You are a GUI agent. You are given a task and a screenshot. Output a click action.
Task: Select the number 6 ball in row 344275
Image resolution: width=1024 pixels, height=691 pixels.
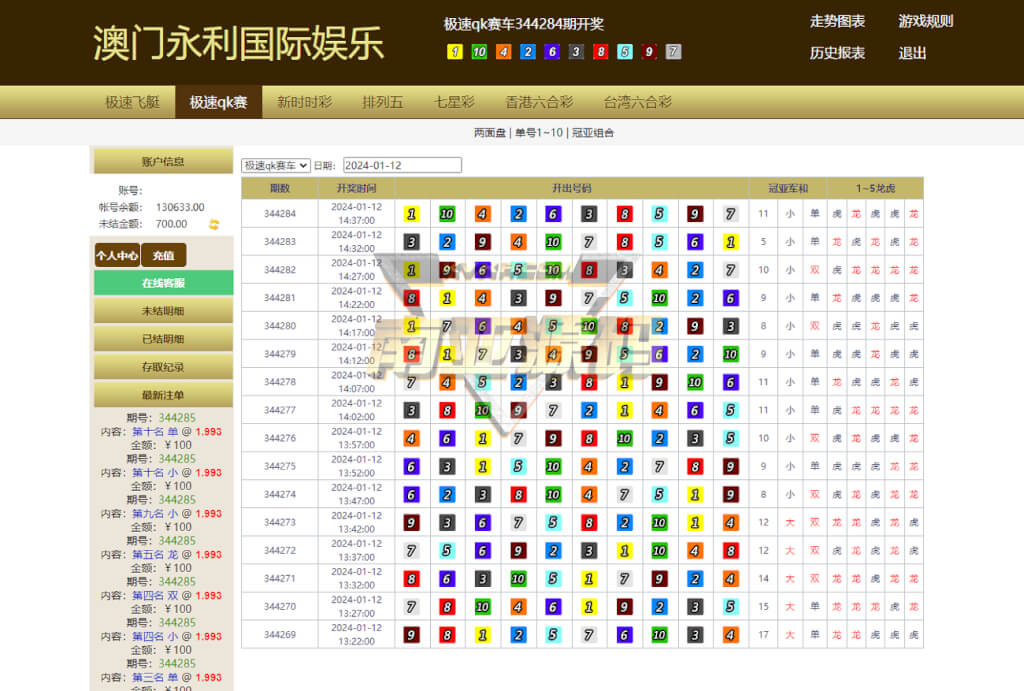[411, 466]
